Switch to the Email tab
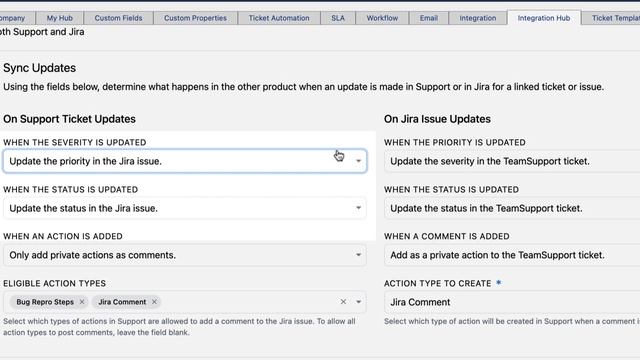 point(429,18)
